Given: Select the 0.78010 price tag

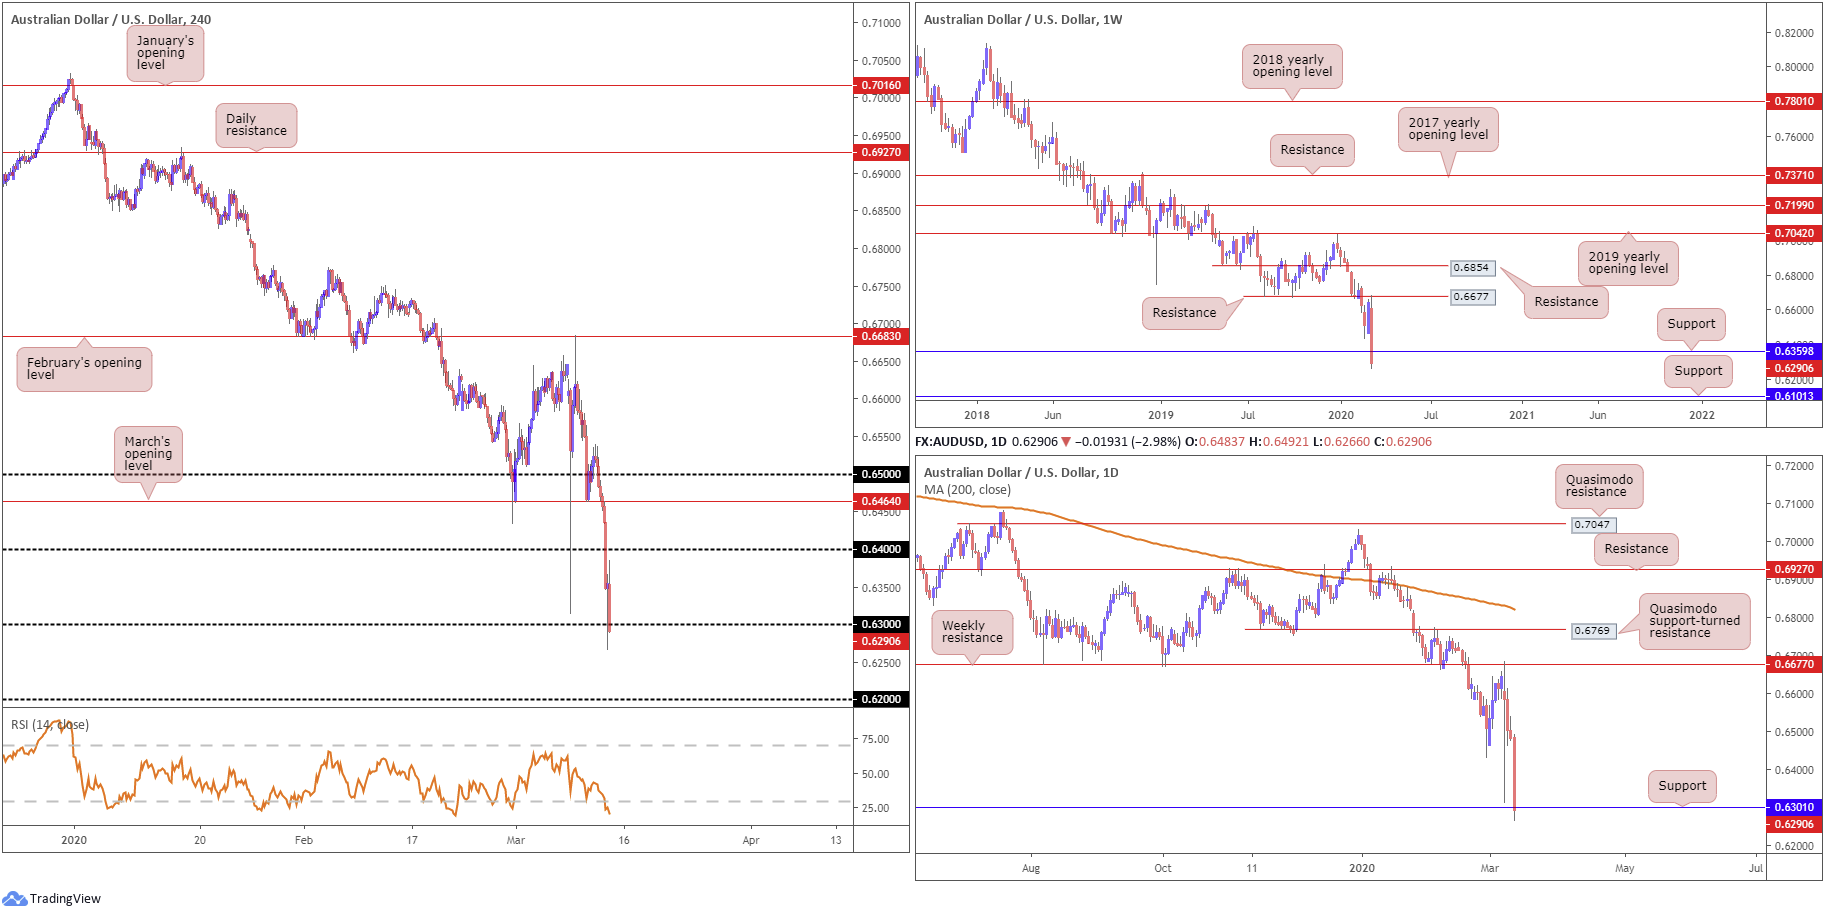Looking at the screenshot, I should (1794, 101).
